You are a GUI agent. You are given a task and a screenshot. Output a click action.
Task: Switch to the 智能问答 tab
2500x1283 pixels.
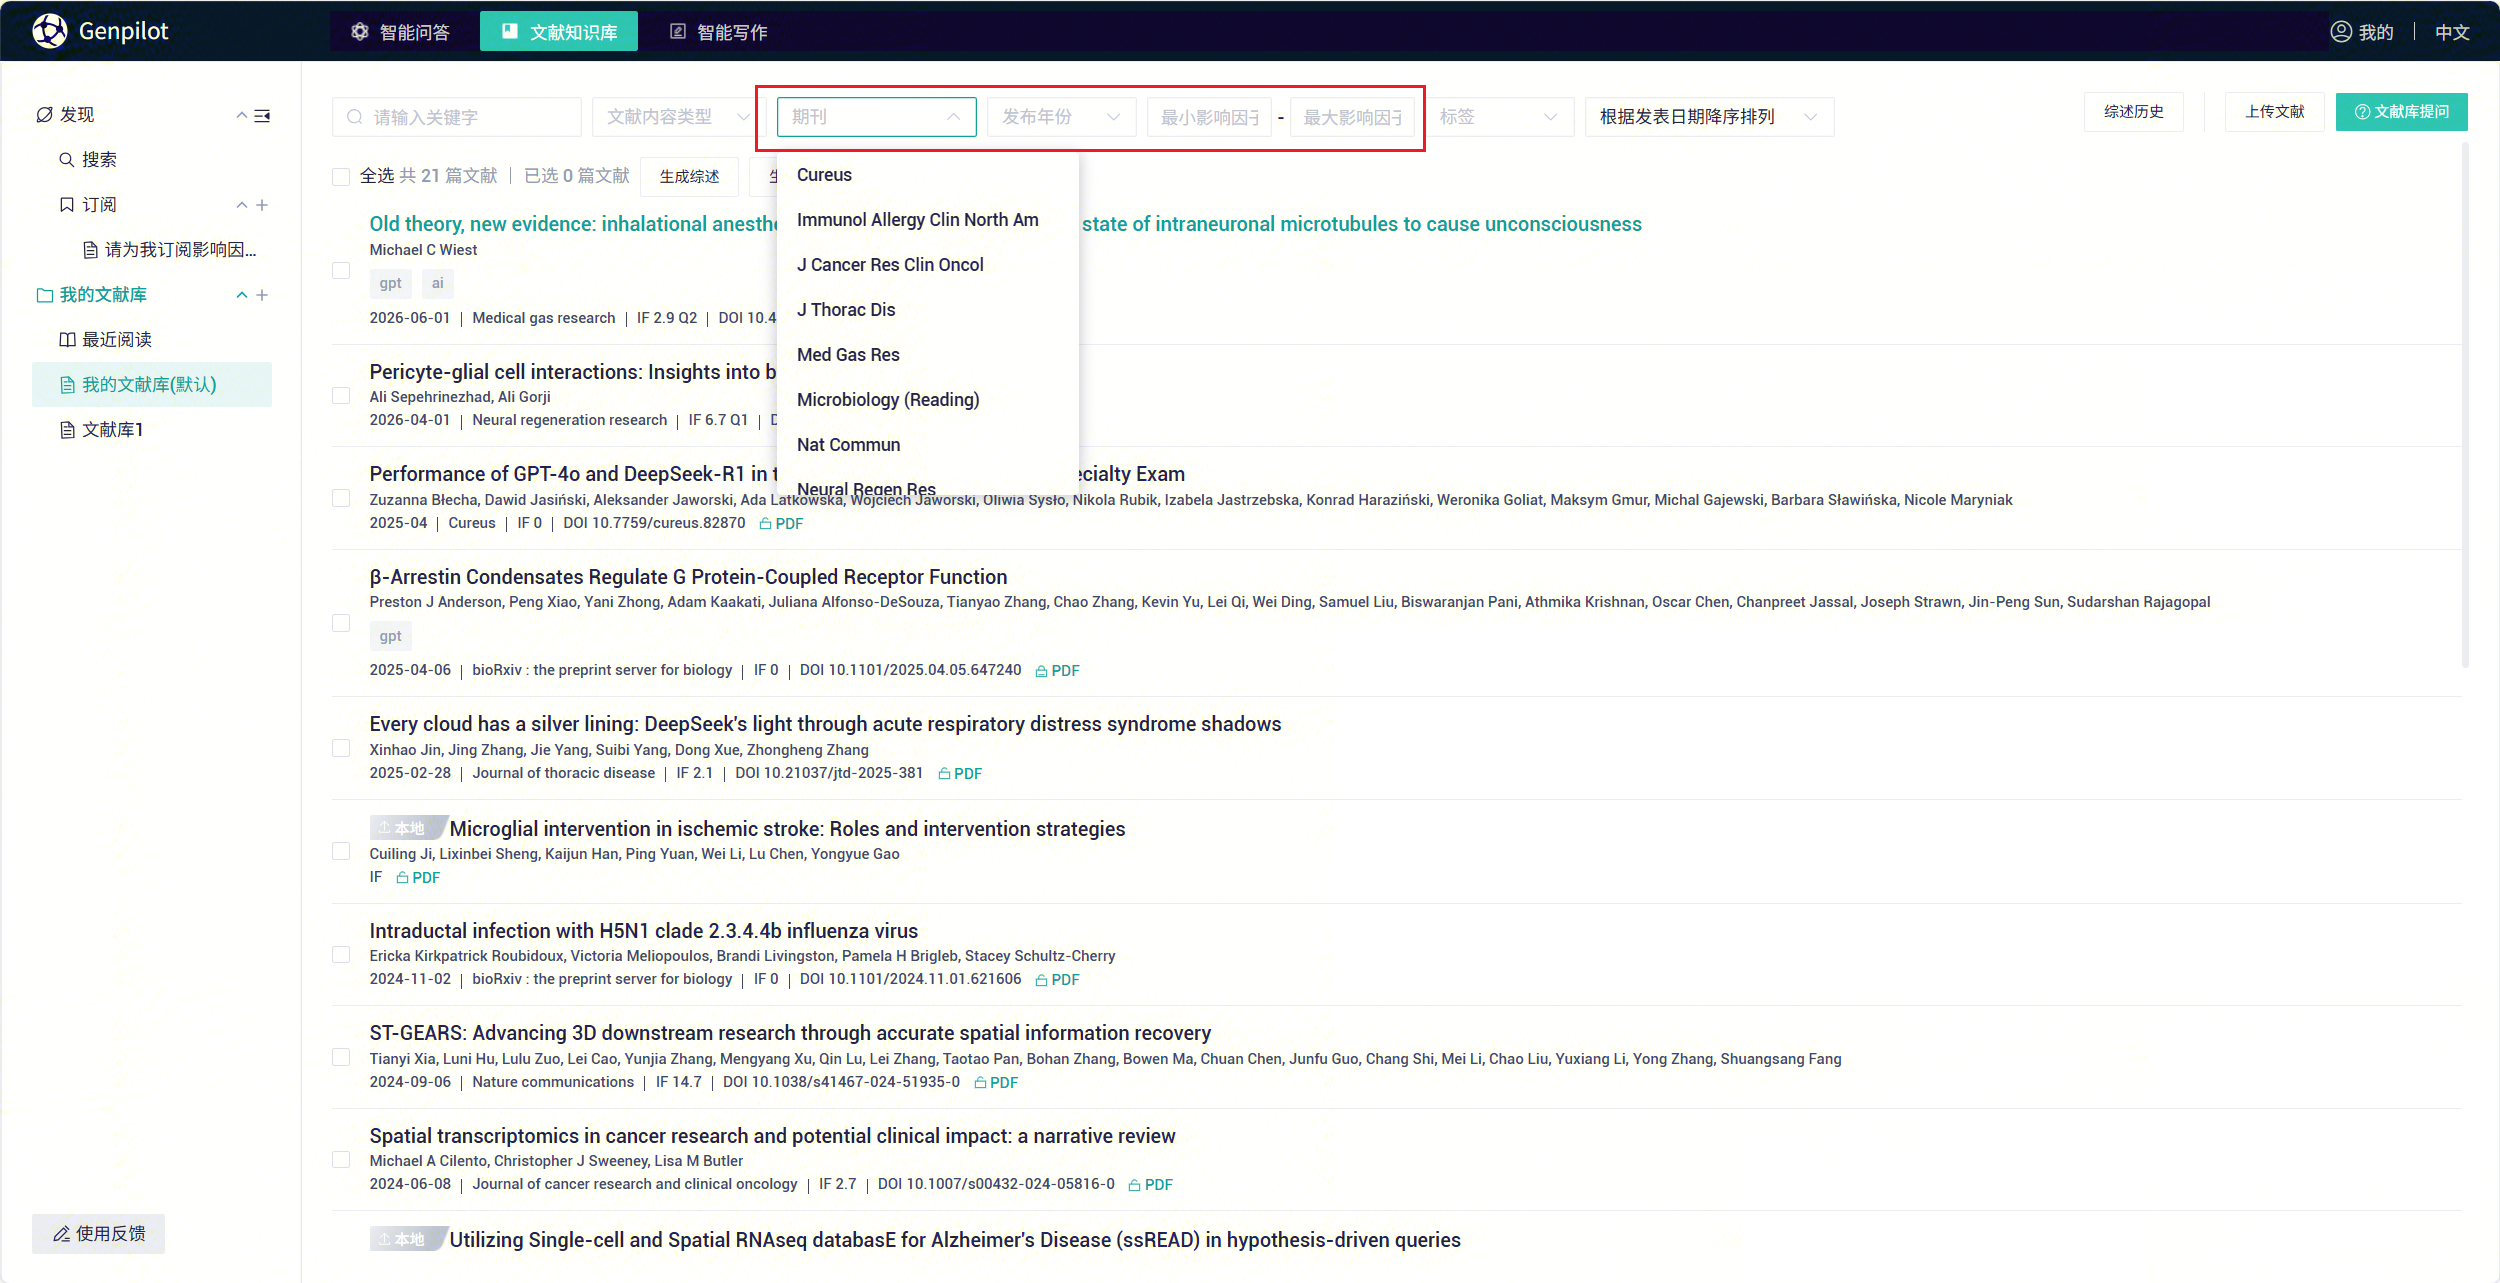(401, 32)
